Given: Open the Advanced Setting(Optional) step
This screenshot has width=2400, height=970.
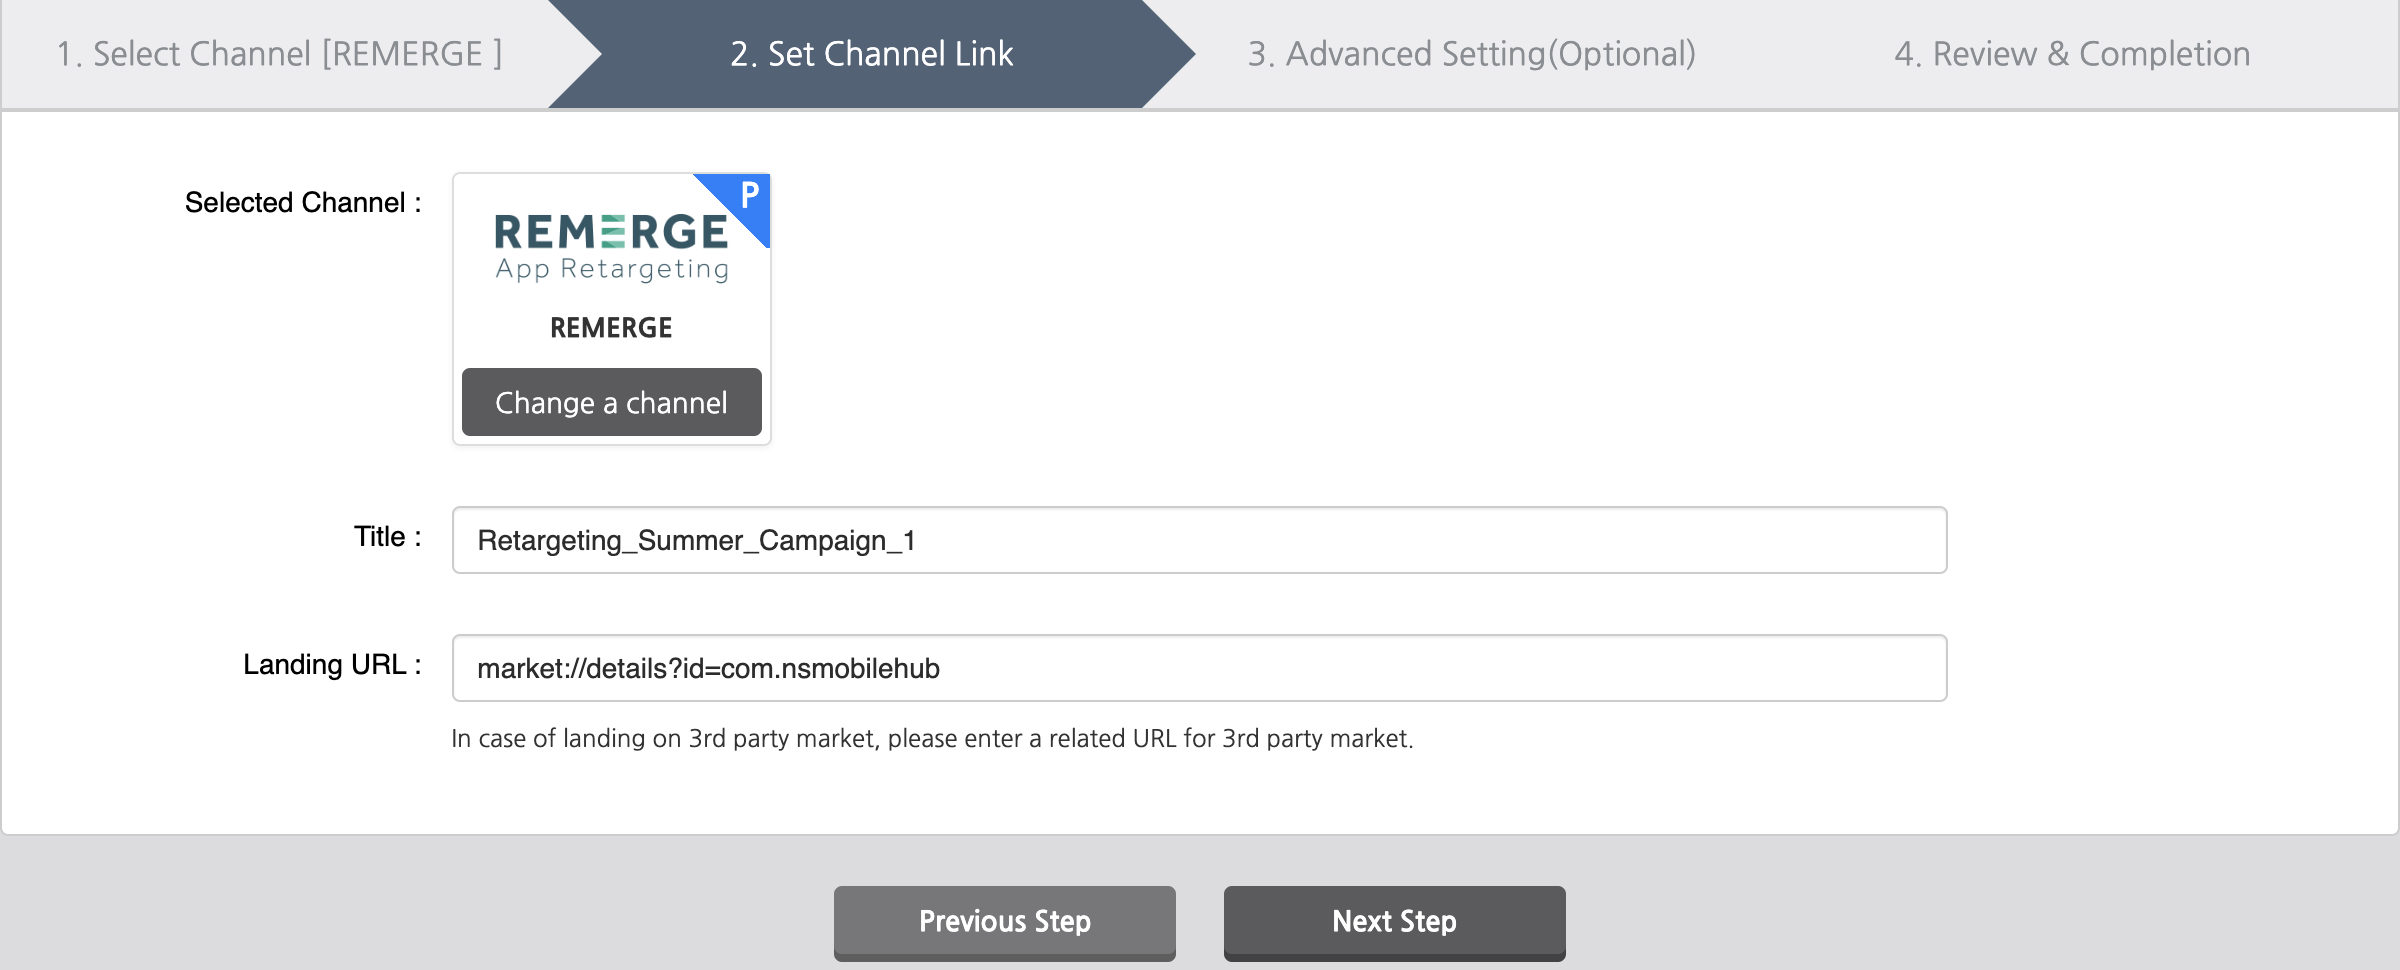Looking at the screenshot, I should click(1470, 53).
